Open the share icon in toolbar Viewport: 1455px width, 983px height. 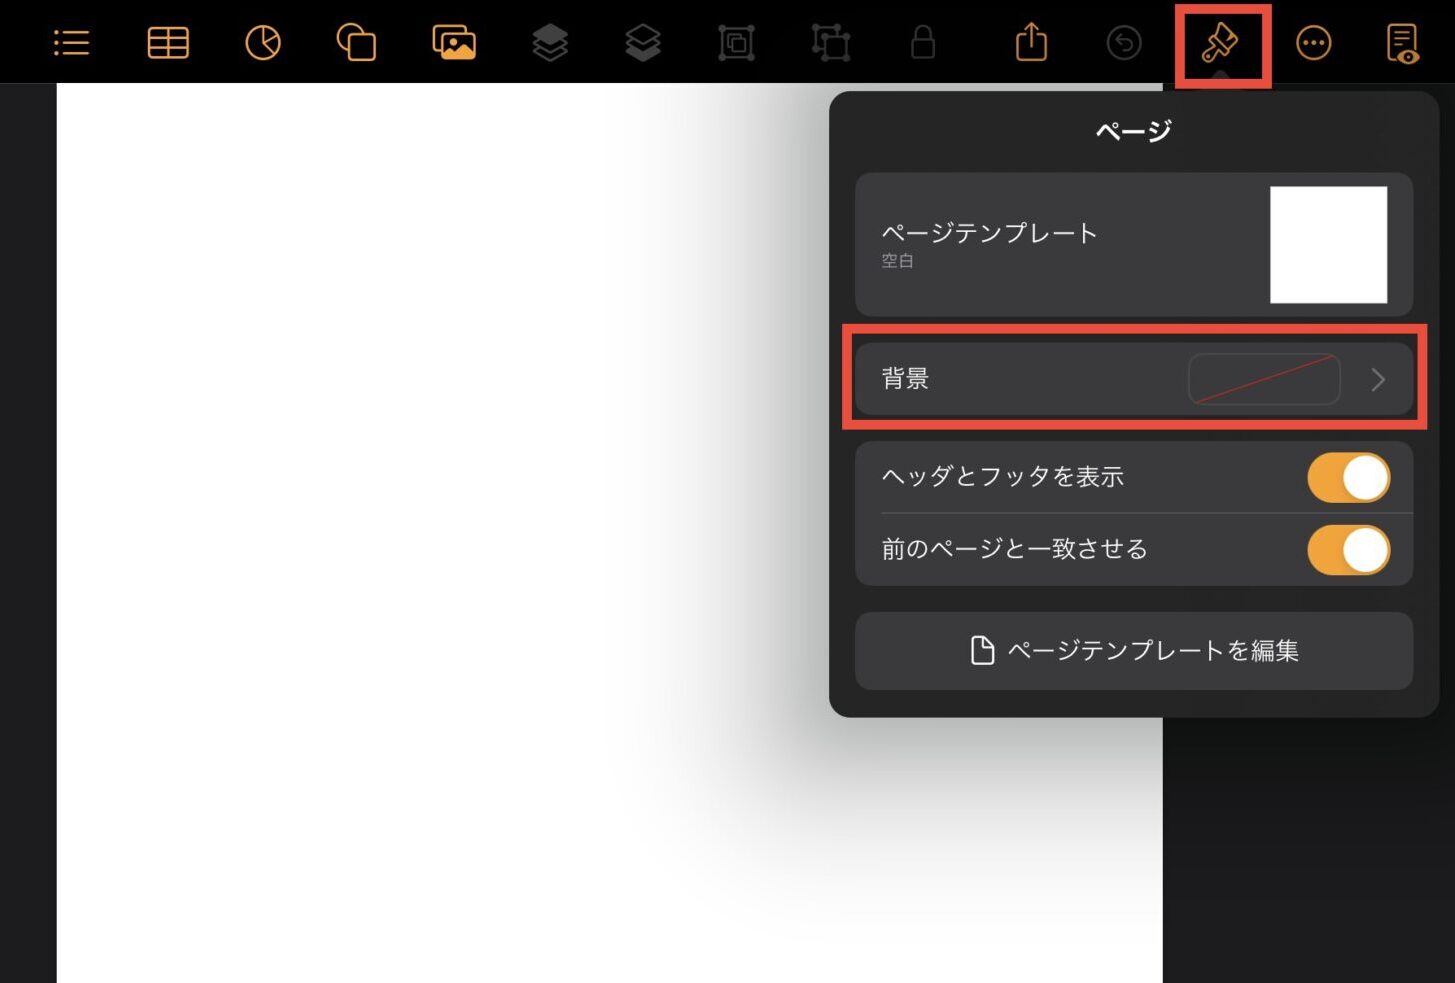click(x=1031, y=43)
